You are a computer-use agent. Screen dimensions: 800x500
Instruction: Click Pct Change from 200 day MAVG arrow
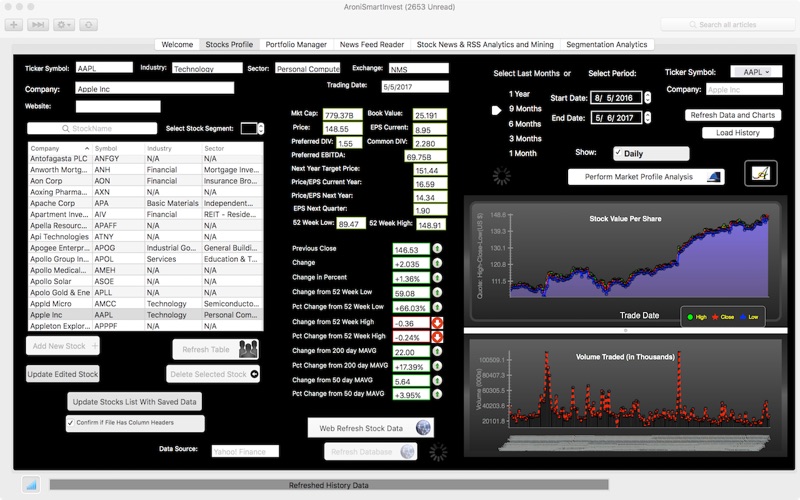(437, 366)
